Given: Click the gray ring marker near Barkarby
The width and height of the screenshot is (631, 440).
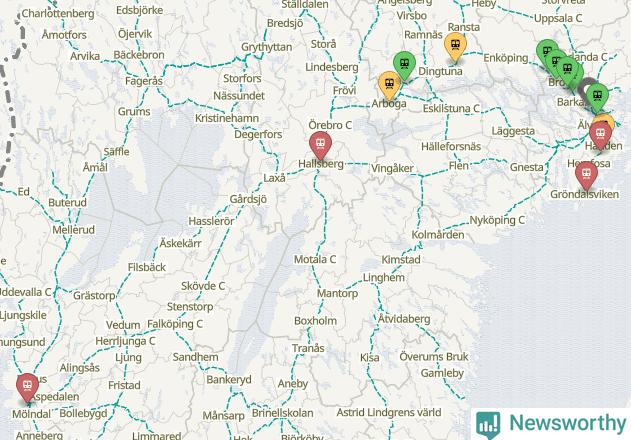Looking at the screenshot, I should click(585, 85).
